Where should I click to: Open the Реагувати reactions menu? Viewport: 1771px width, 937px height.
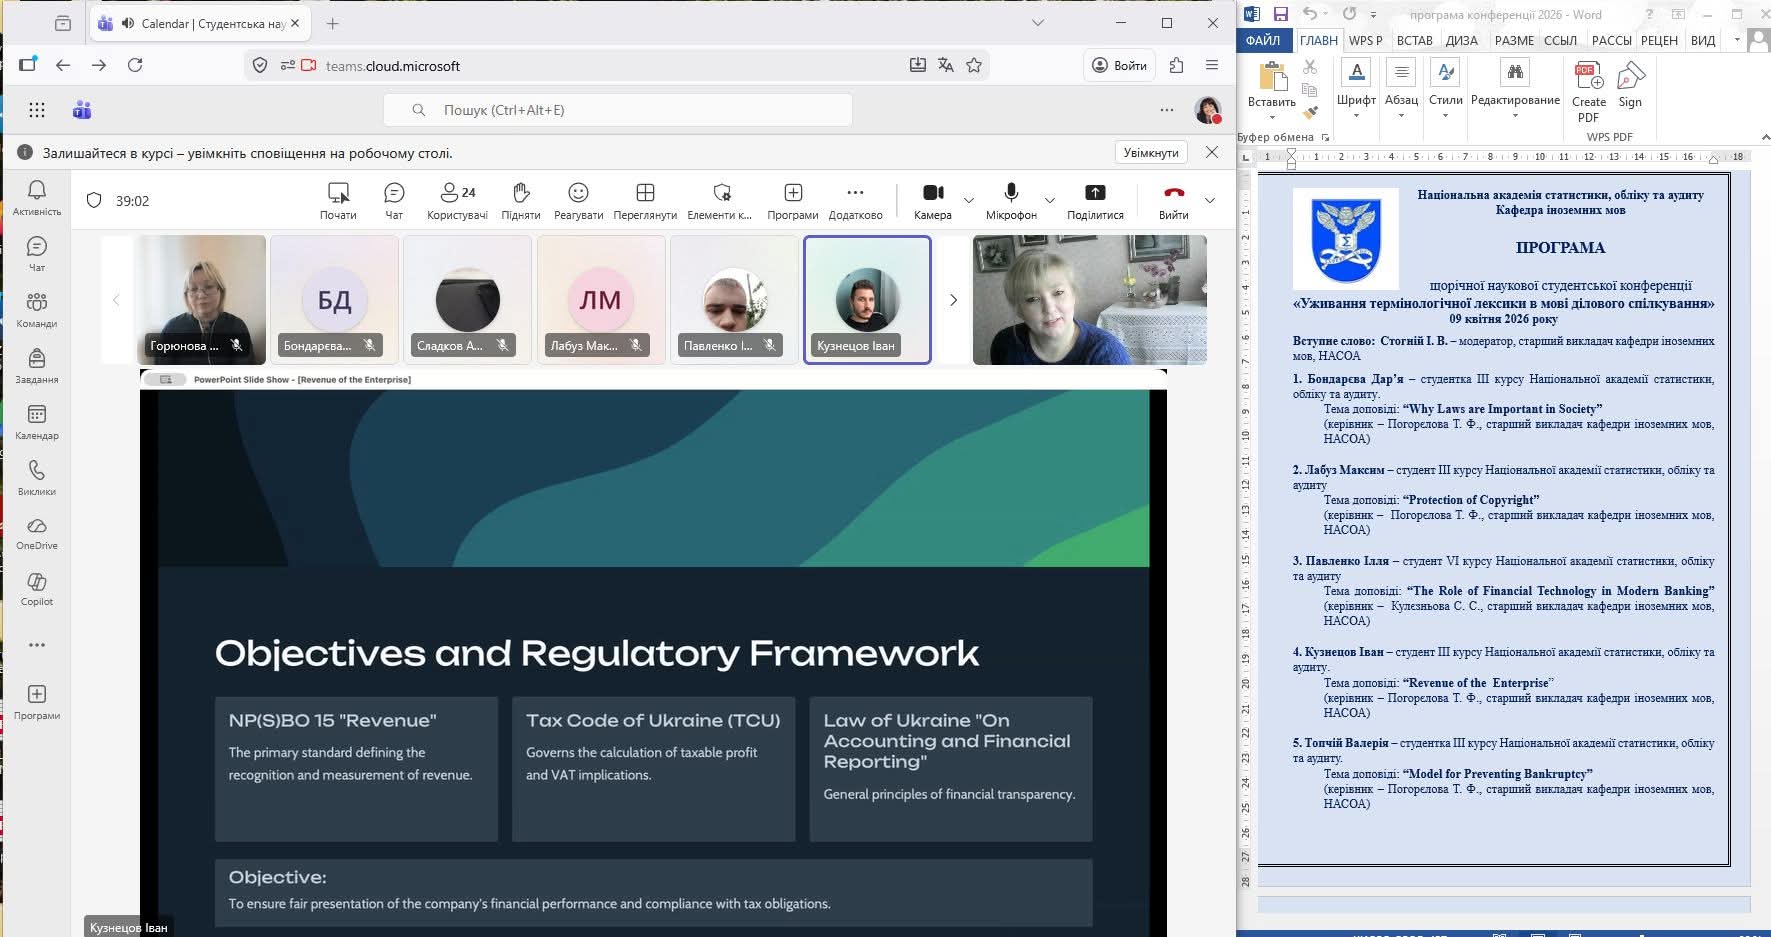point(578,200)
